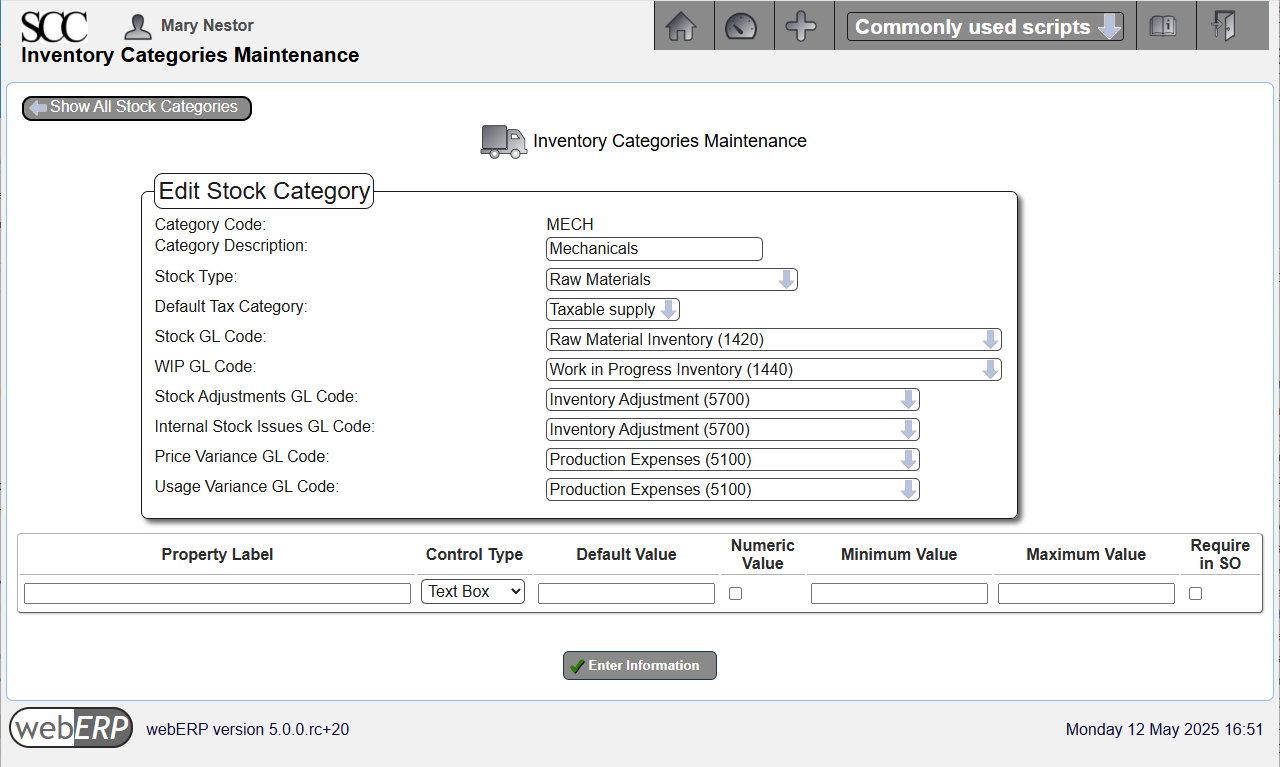
Task: Open Internal Stock Issues GL Code dropdown
Action: pyautogui.click(x=733, y=429)
